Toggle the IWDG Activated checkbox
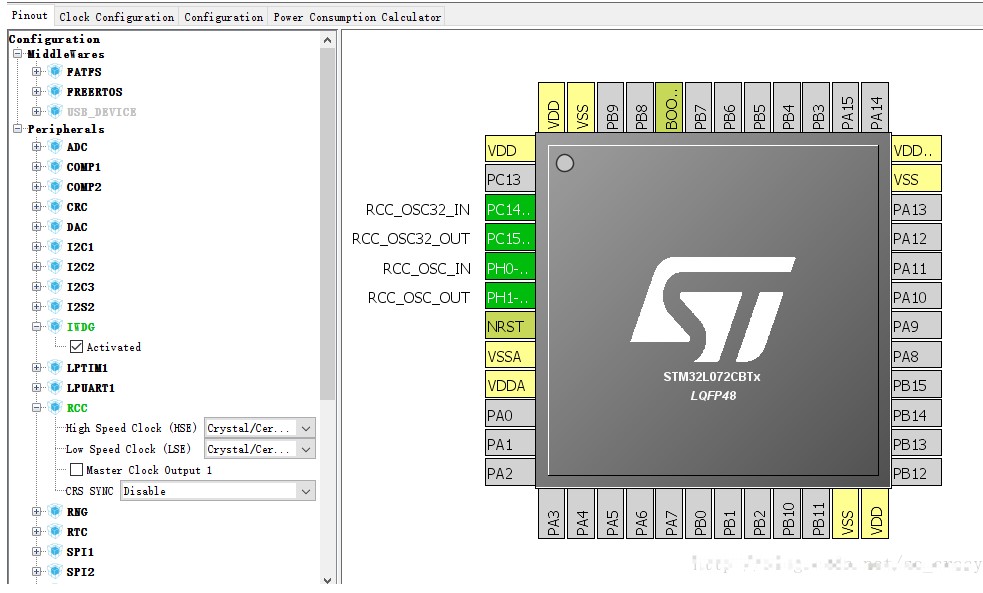 click(76, 347)
